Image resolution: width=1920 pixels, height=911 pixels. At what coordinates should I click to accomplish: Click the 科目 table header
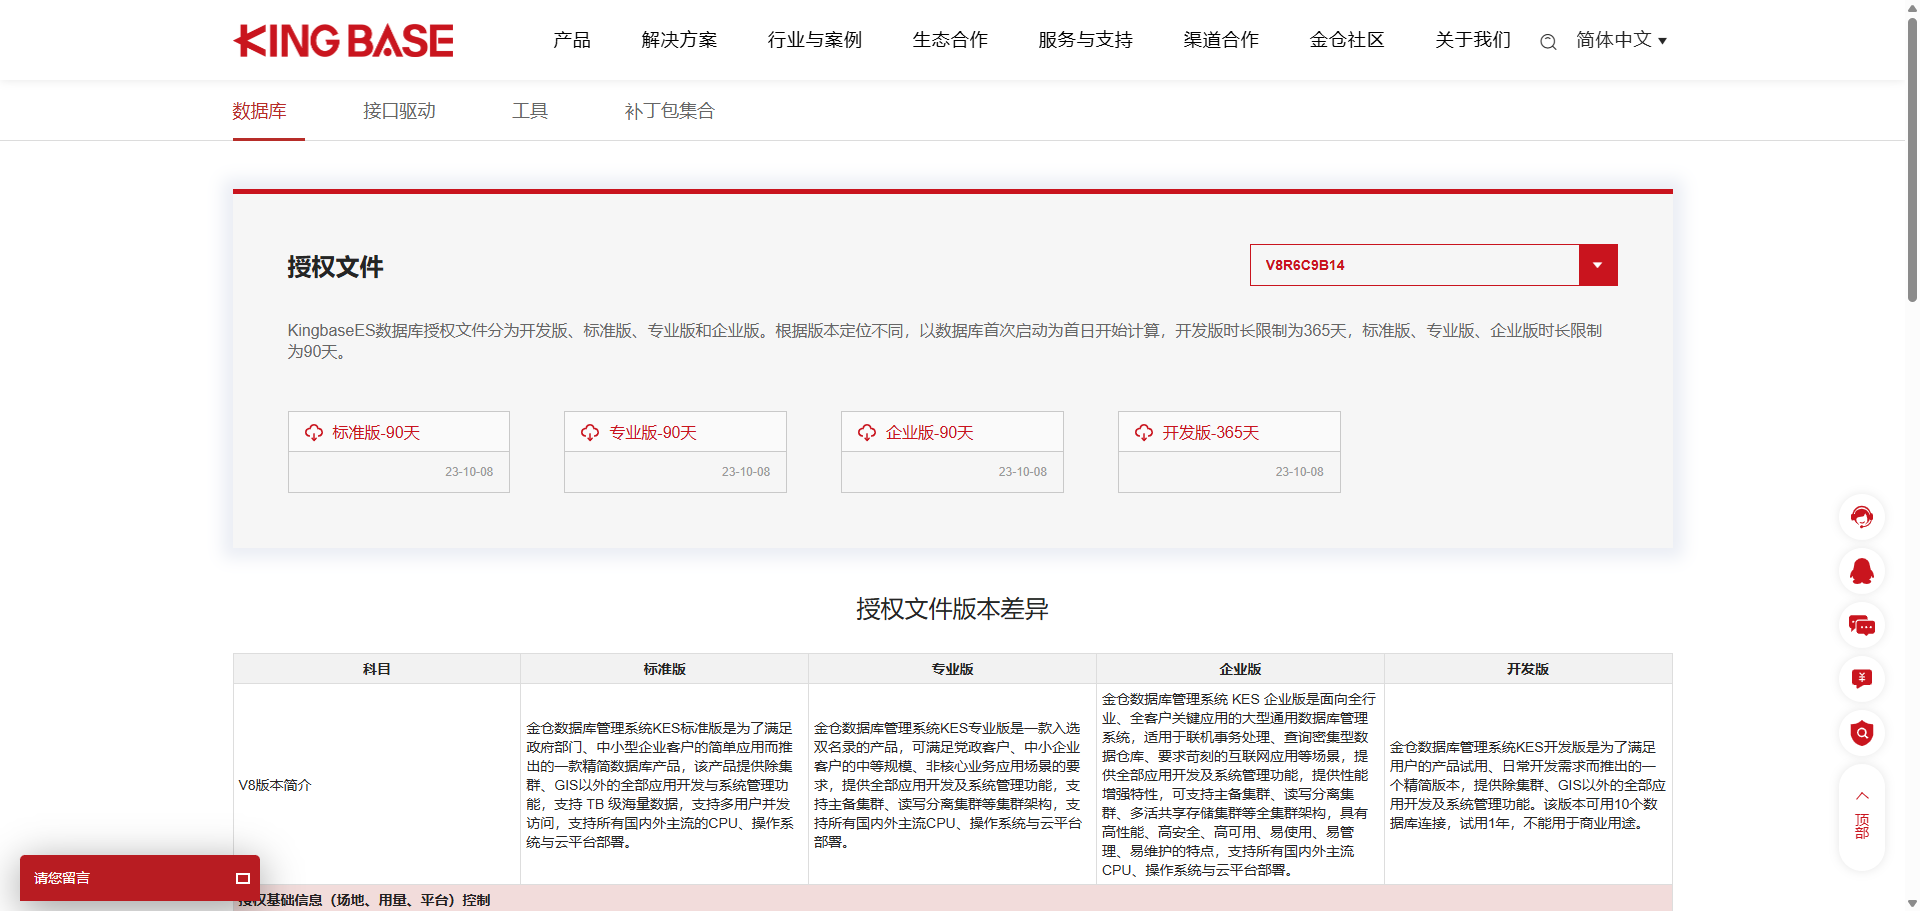pos(377,669)
